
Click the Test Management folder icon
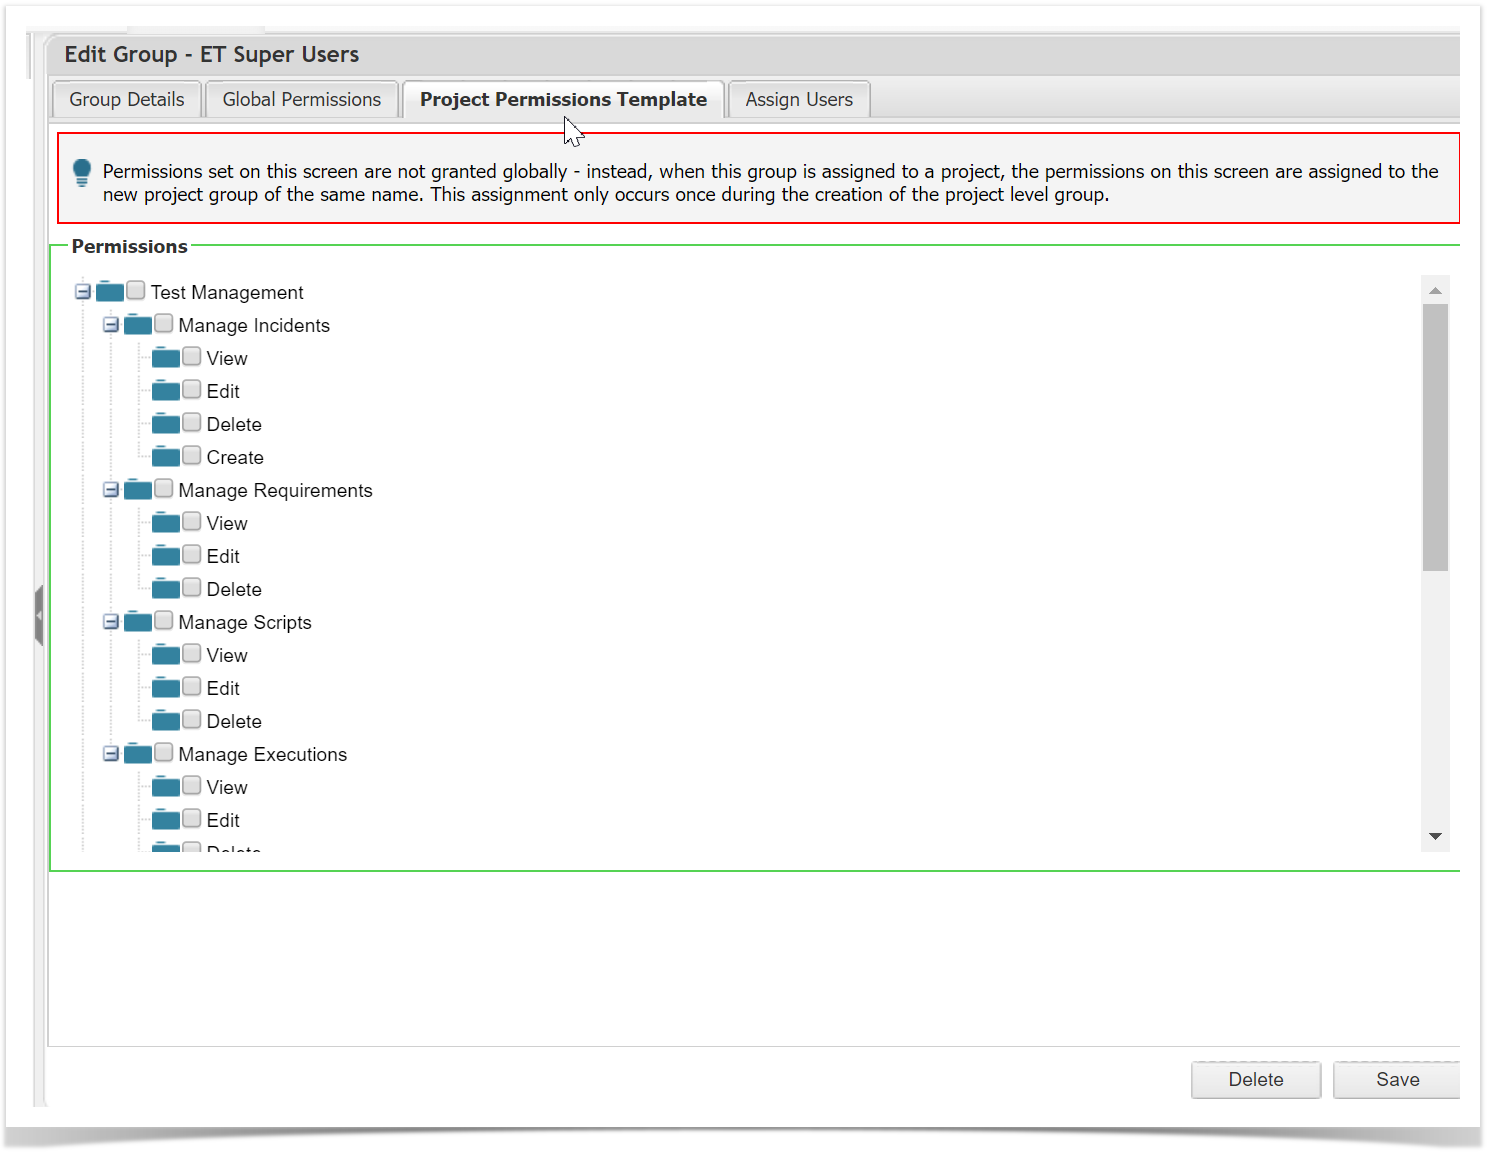[110, 292]
